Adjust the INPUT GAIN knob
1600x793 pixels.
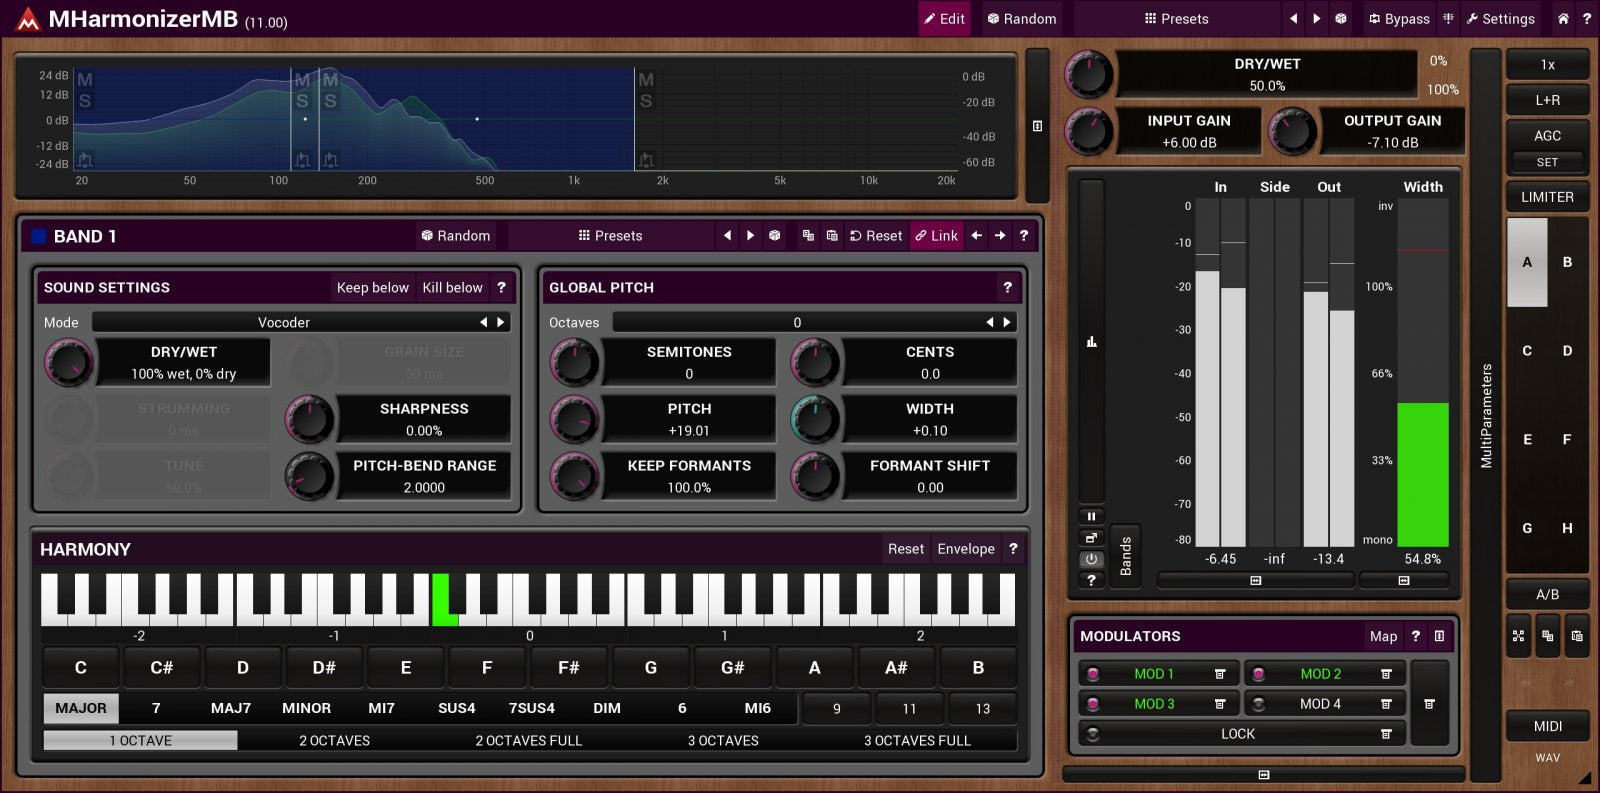[1088, 131]
